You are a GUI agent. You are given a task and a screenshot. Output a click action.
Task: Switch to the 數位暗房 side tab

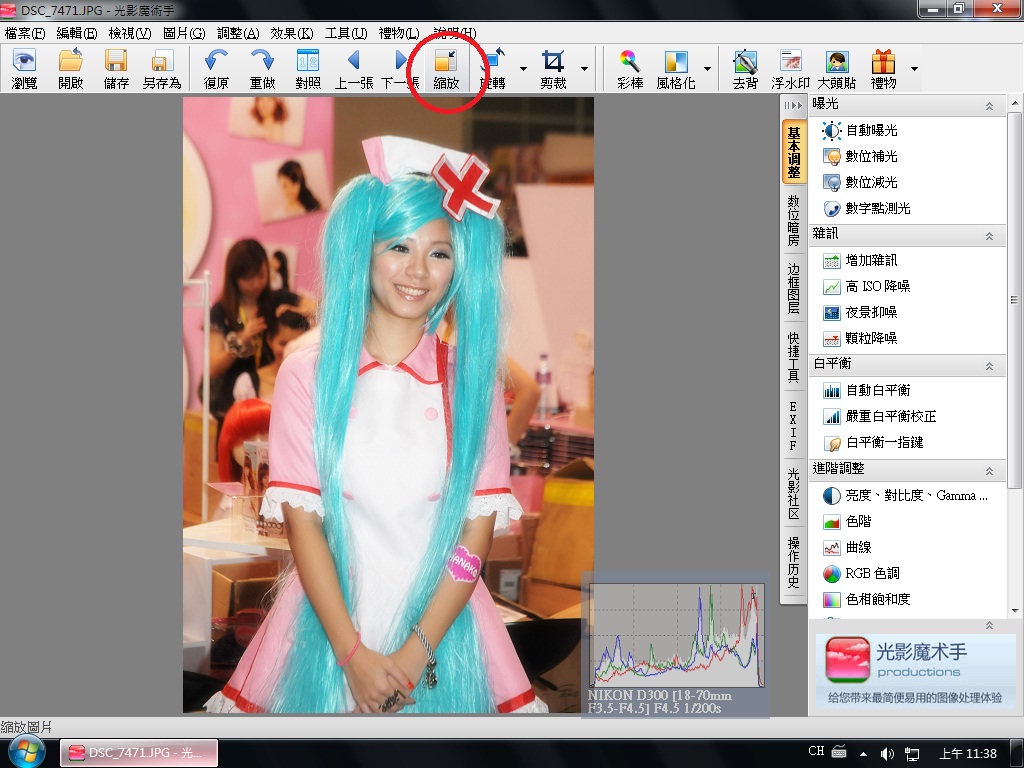[793, 220]
